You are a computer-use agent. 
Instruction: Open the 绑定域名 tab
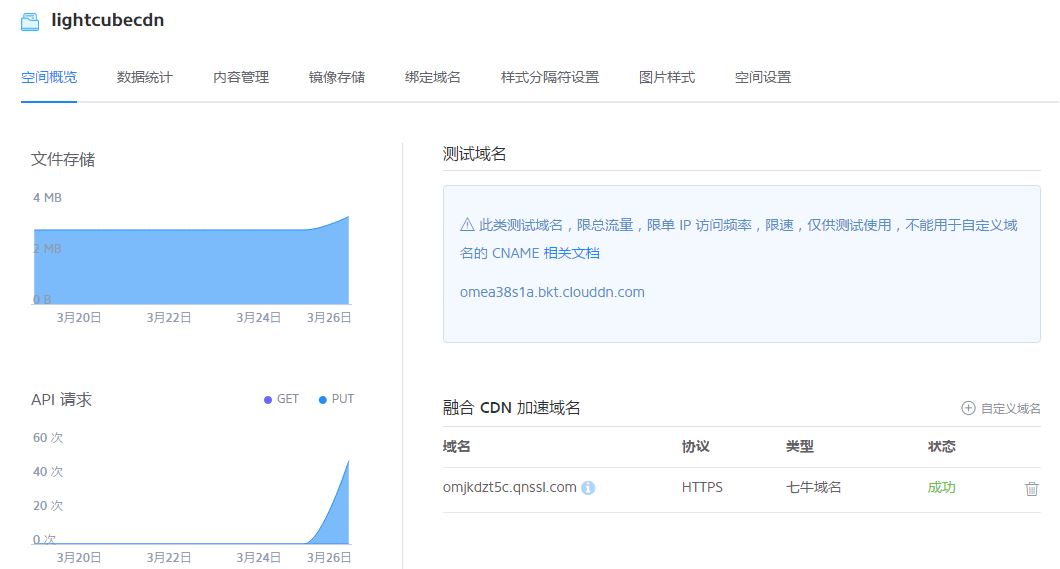(x=433, y=77)
